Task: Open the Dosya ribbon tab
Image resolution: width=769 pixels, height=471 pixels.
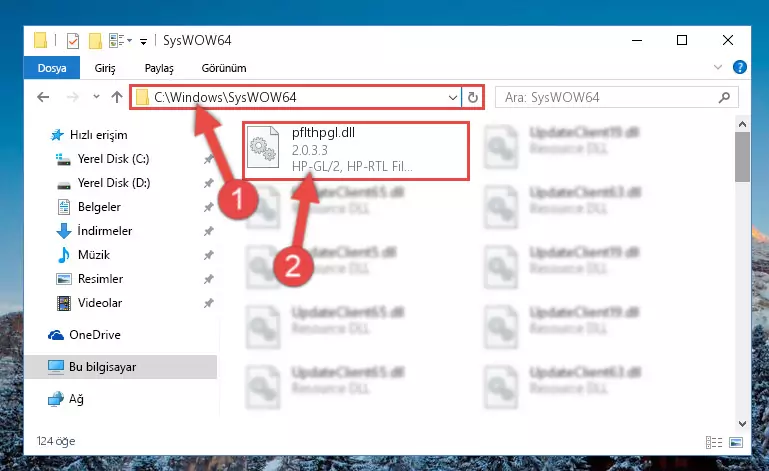Action: [x=52, y=68]
